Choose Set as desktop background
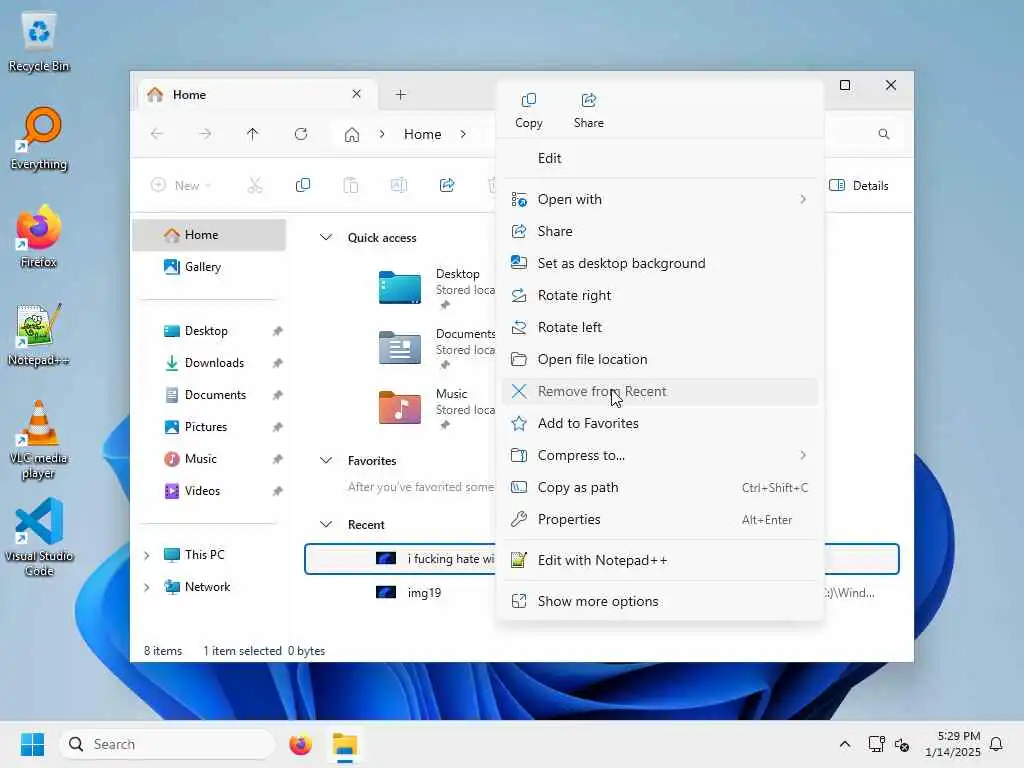The height and width of the screenshot is (768, 1024). 660,263
